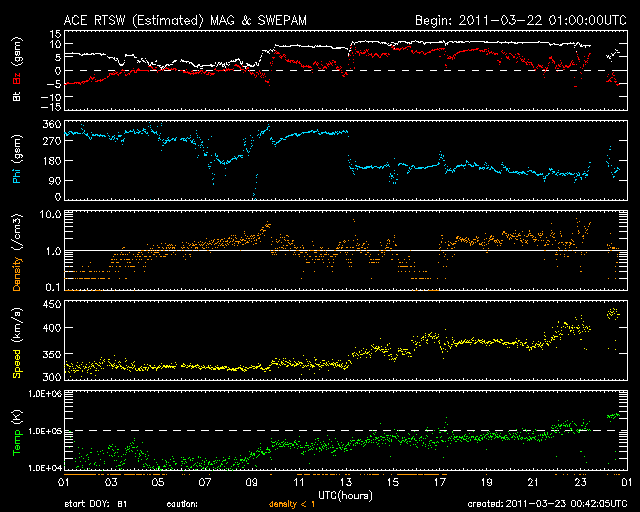Image resolution: width=640 pixels, height=512 pixels.
Task: Click the orange 'density < 1' caution text
Action: (291, 504)
